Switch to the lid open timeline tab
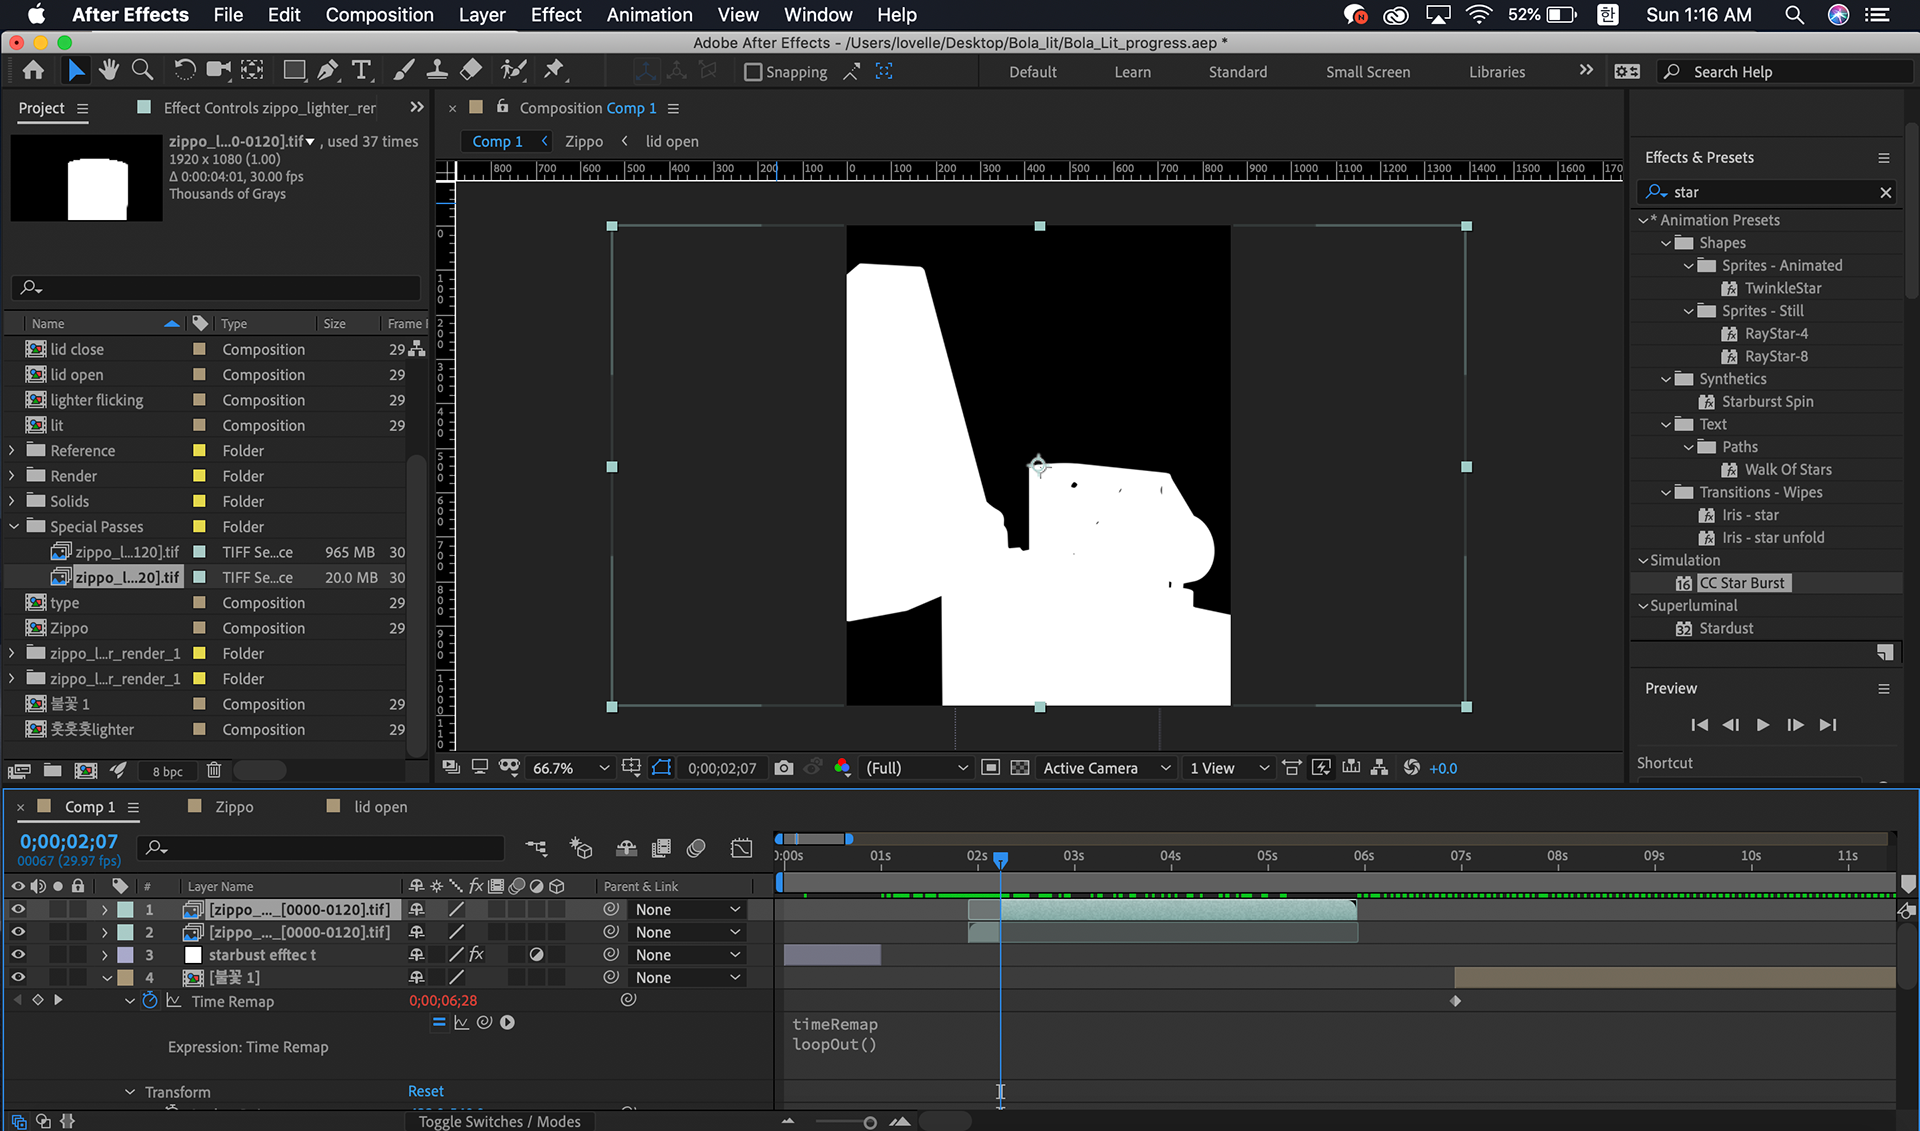Screen dimensions: 1920x1131 (380, 807)
